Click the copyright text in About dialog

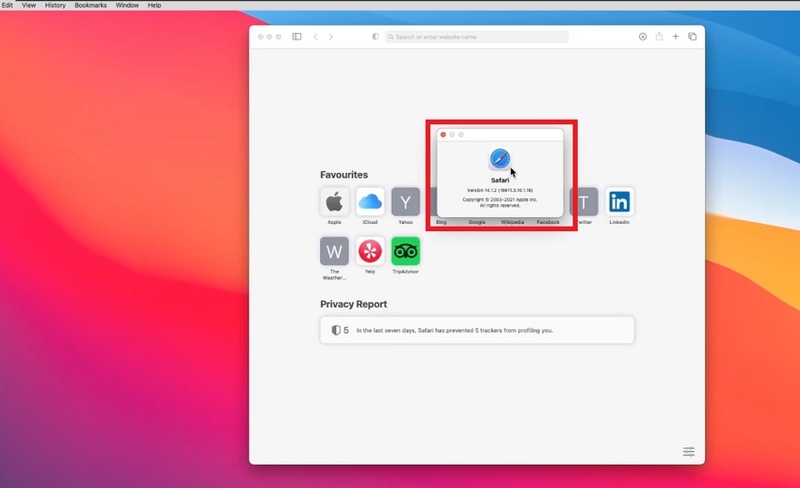pos(500,203)
